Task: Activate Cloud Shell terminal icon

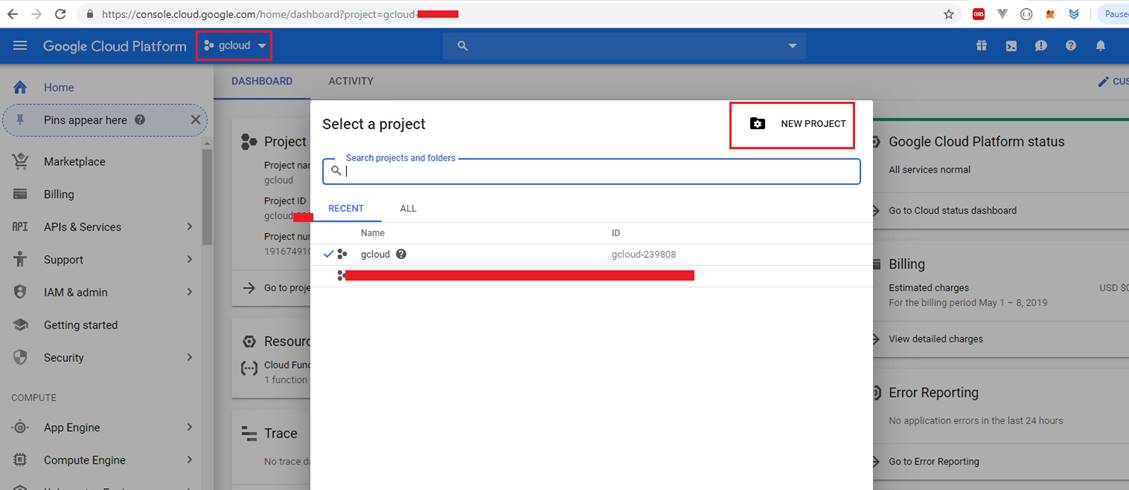Action: 1011,45
